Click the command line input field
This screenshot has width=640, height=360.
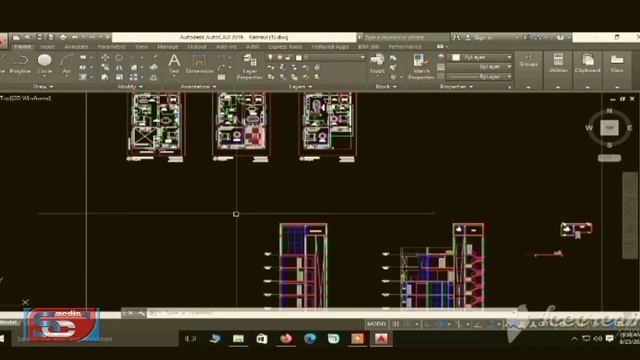[x=331, y=313]
